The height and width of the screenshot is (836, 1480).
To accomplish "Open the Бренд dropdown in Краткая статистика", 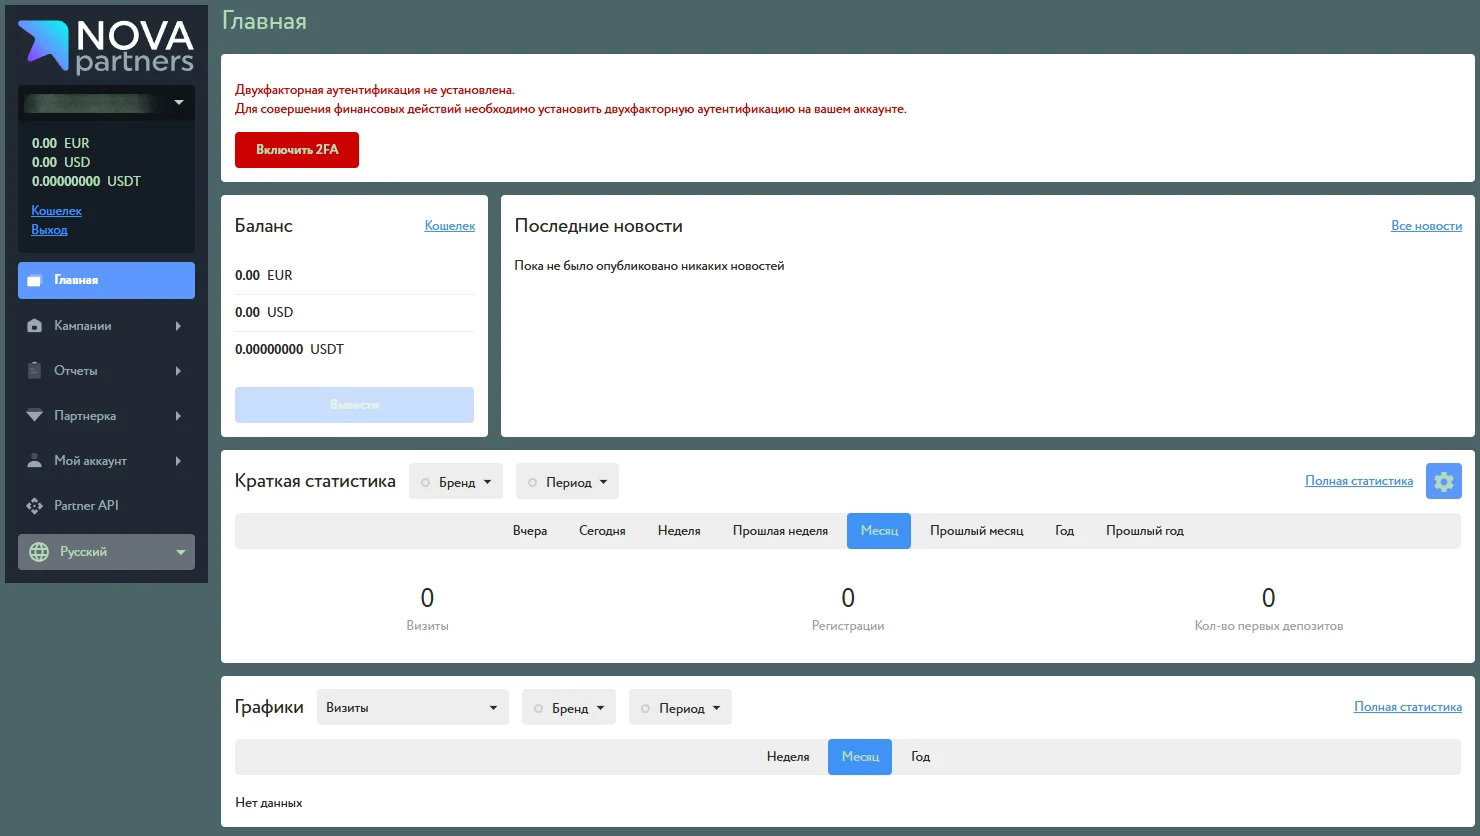I will (x=456, y=481).
